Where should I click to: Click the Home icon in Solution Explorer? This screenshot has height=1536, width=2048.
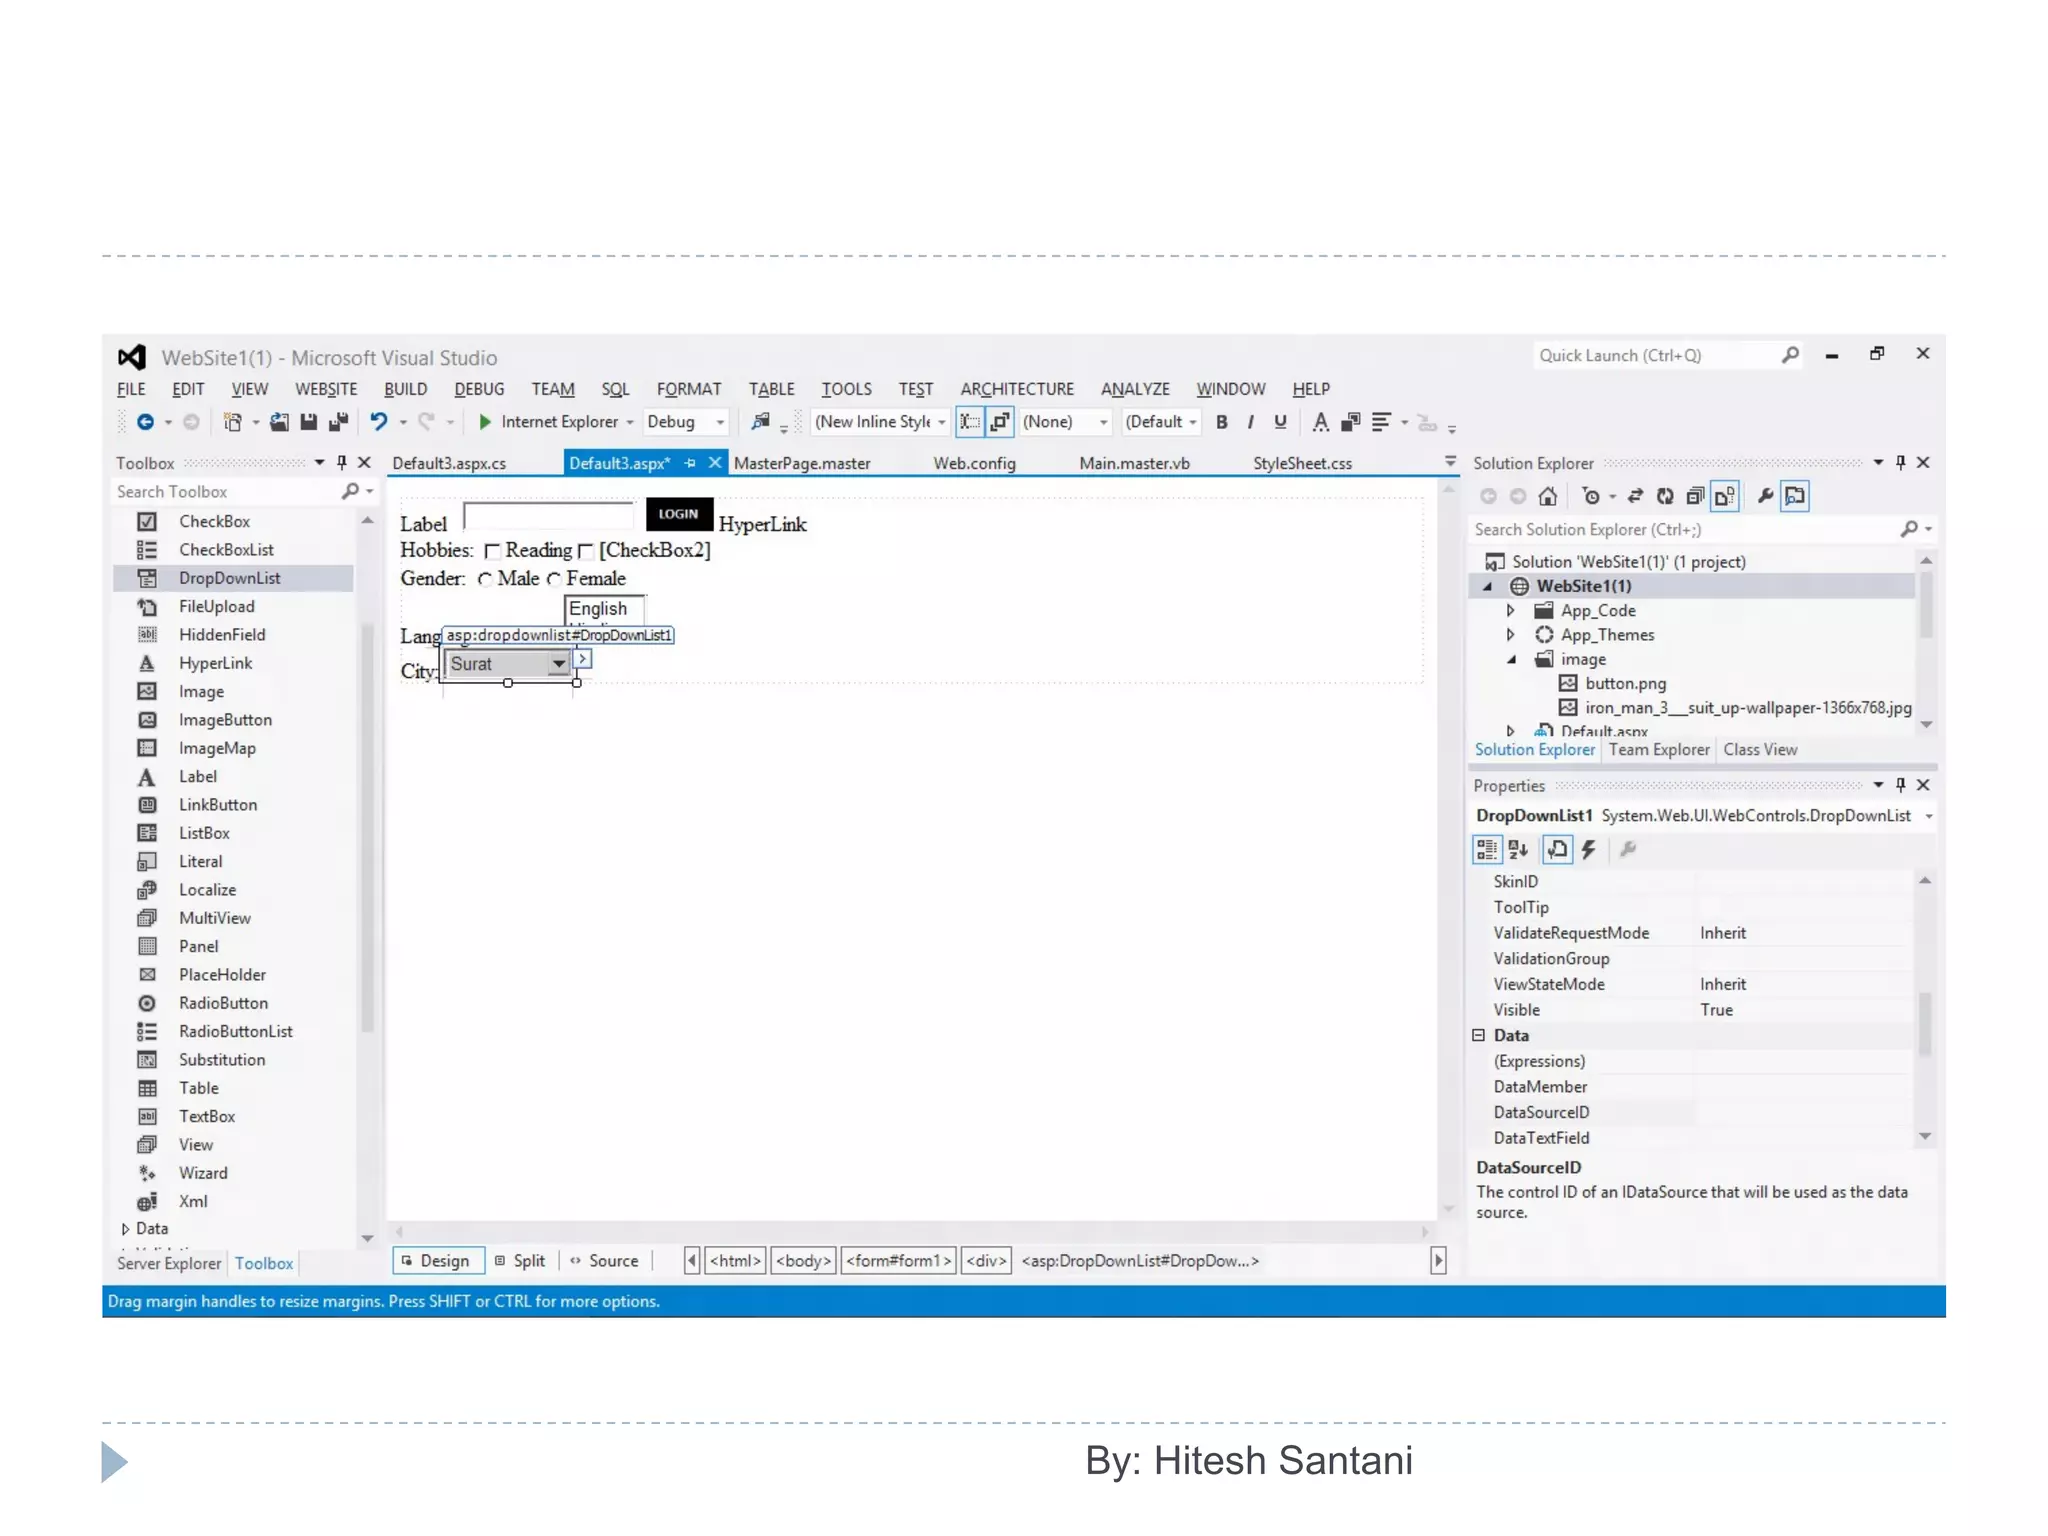click(1548, 496)
